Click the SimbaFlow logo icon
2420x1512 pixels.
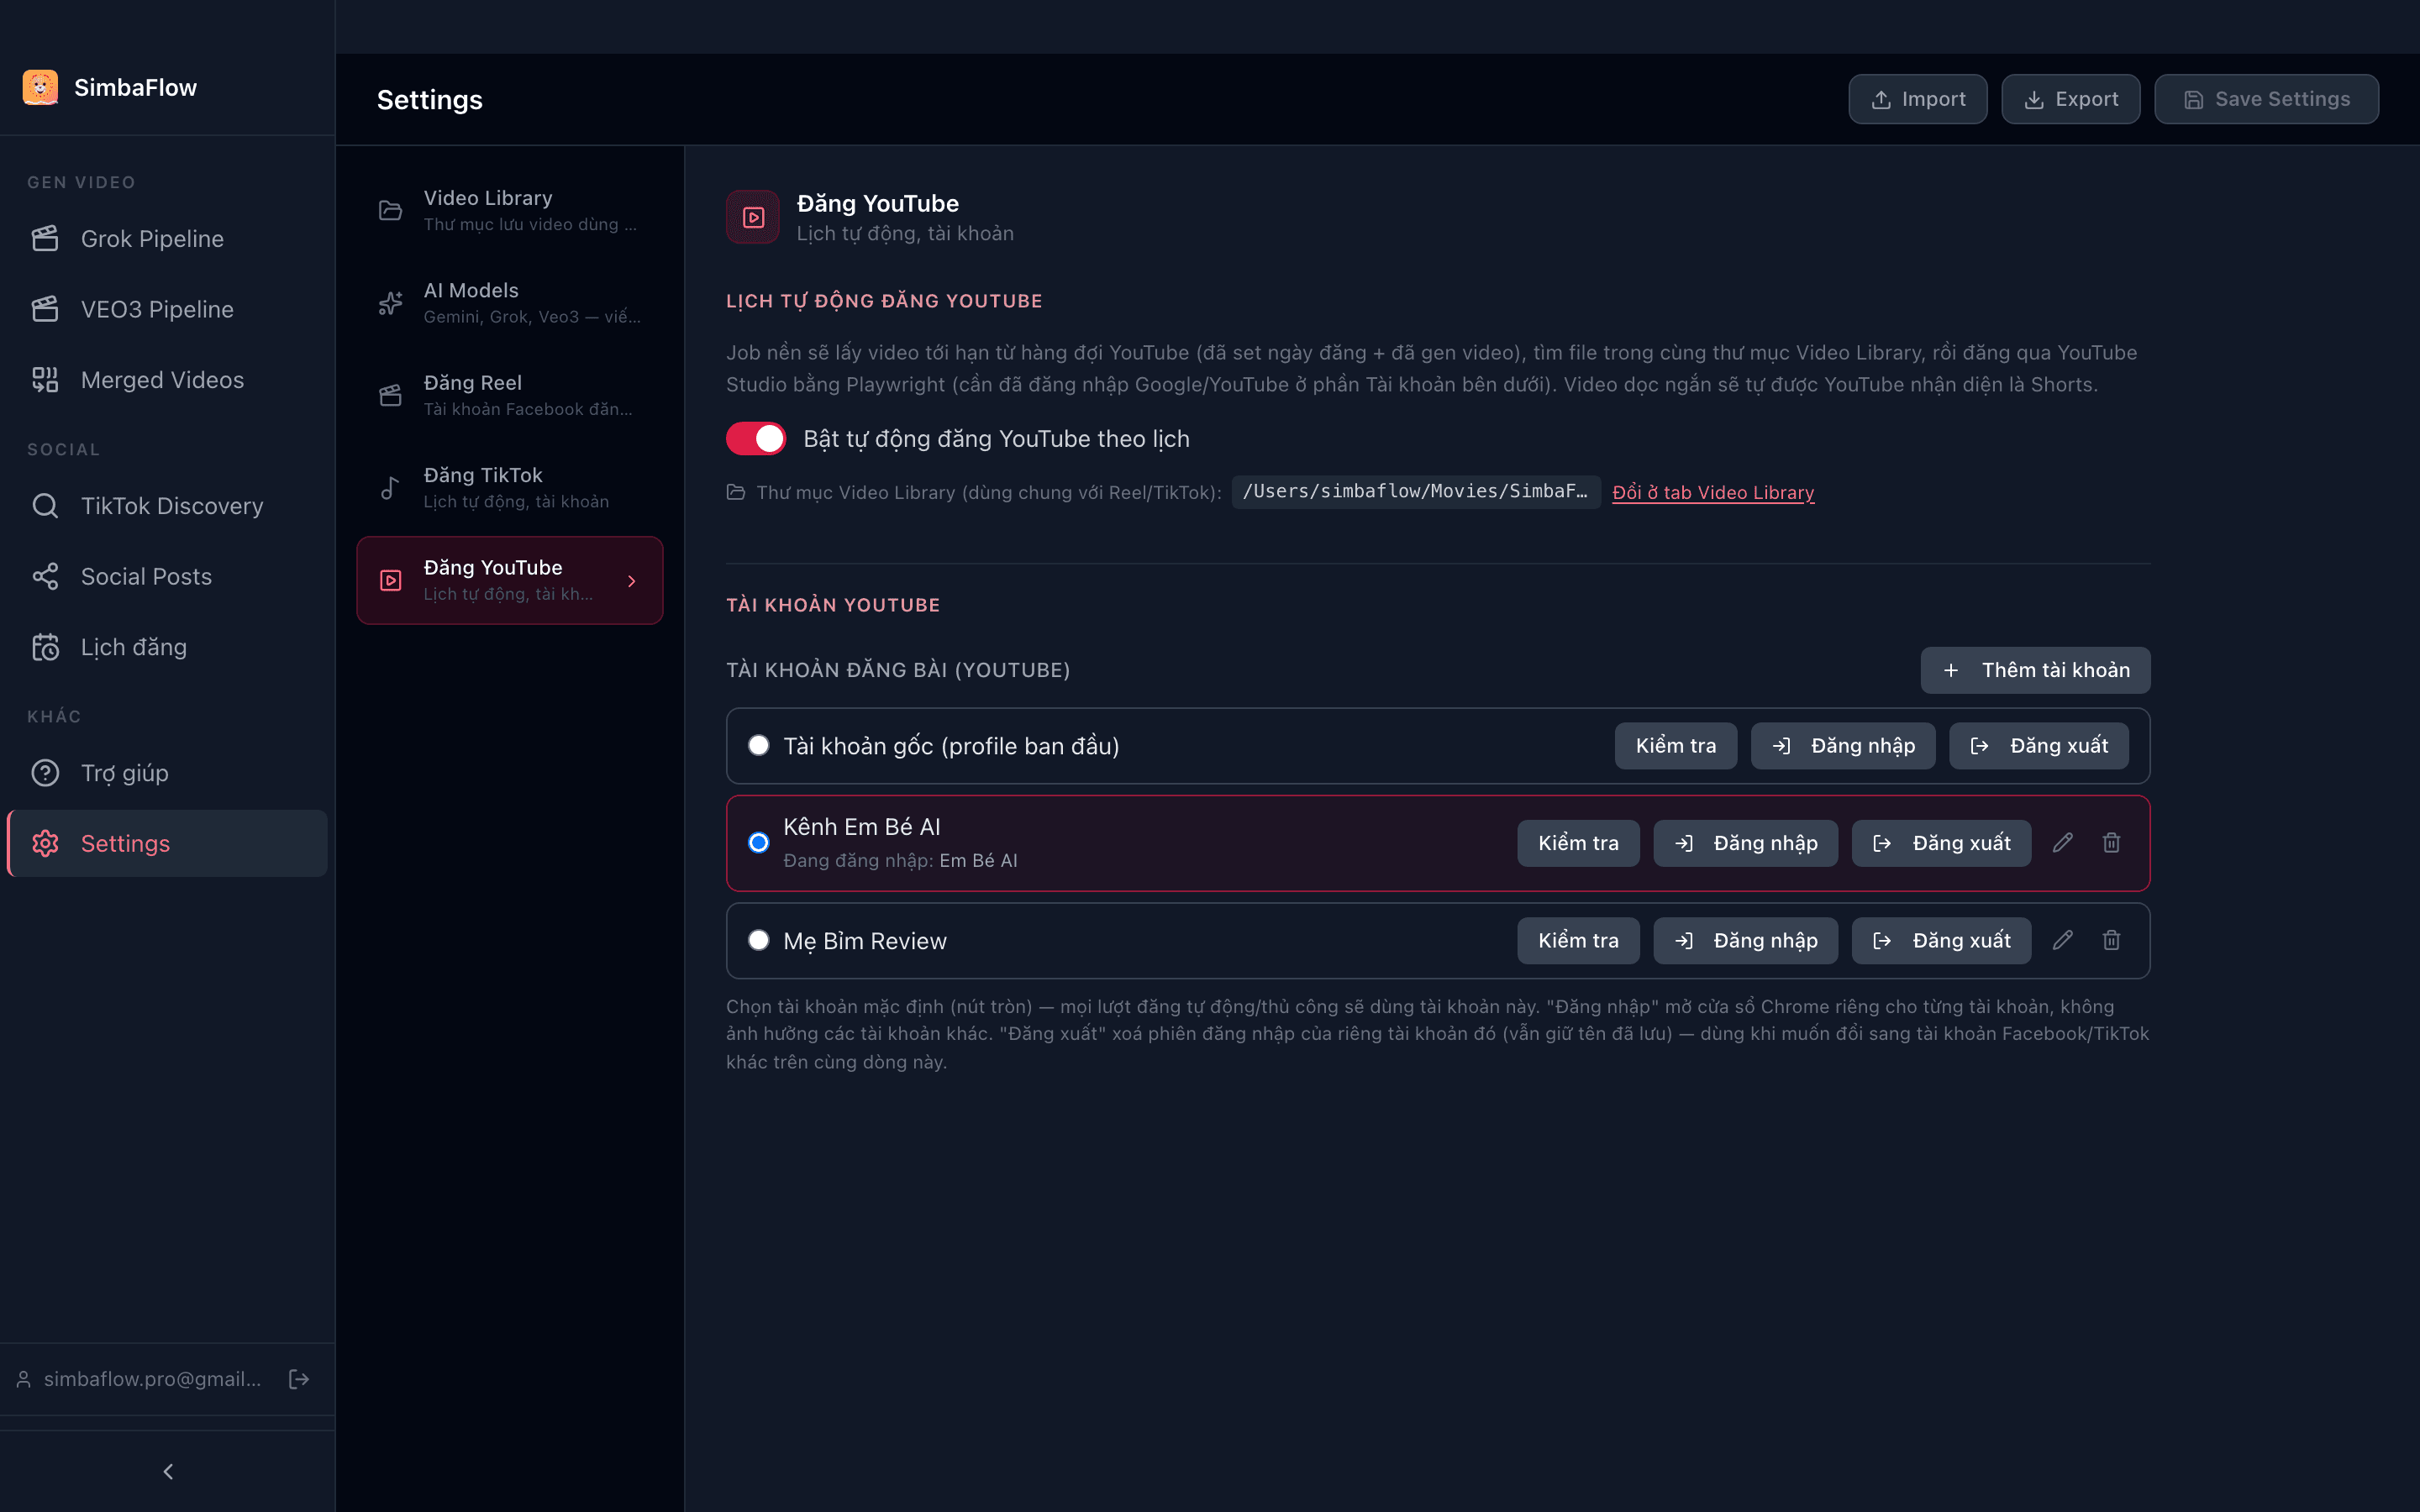pyautogui.click(x=40, y=87)
